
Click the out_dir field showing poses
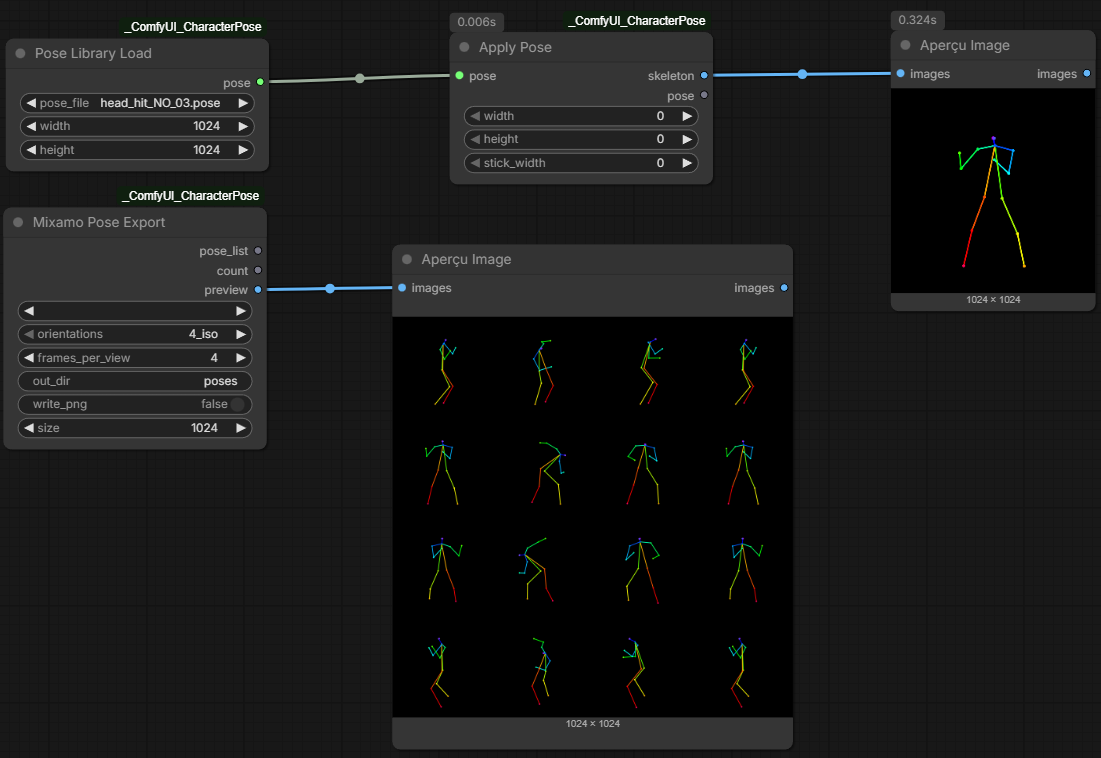coord(135,381)
